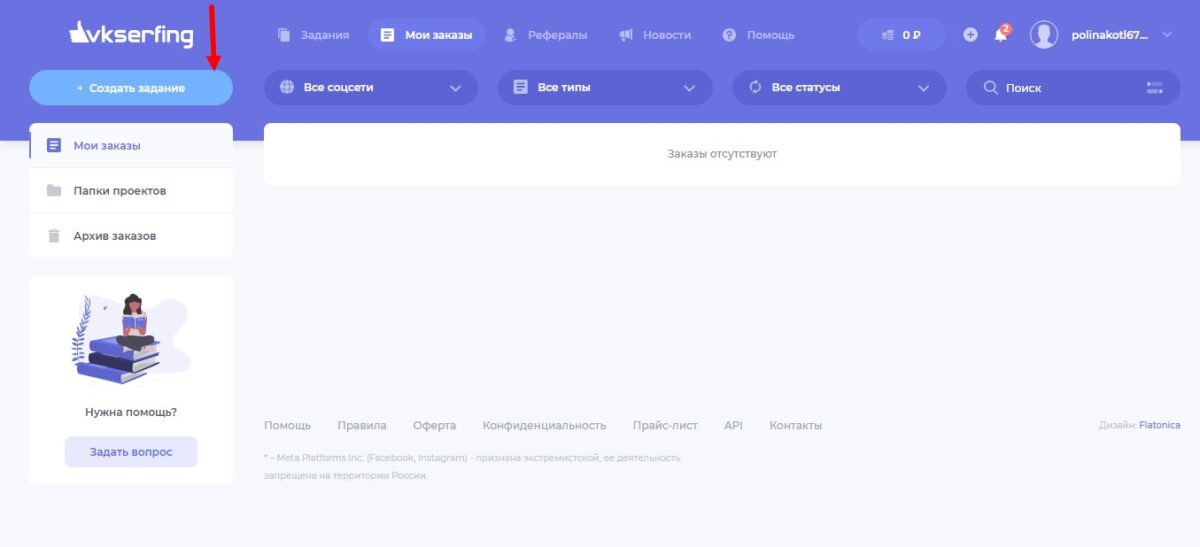
Task: Click the search filter settings icon
Action: (1156, 88)
